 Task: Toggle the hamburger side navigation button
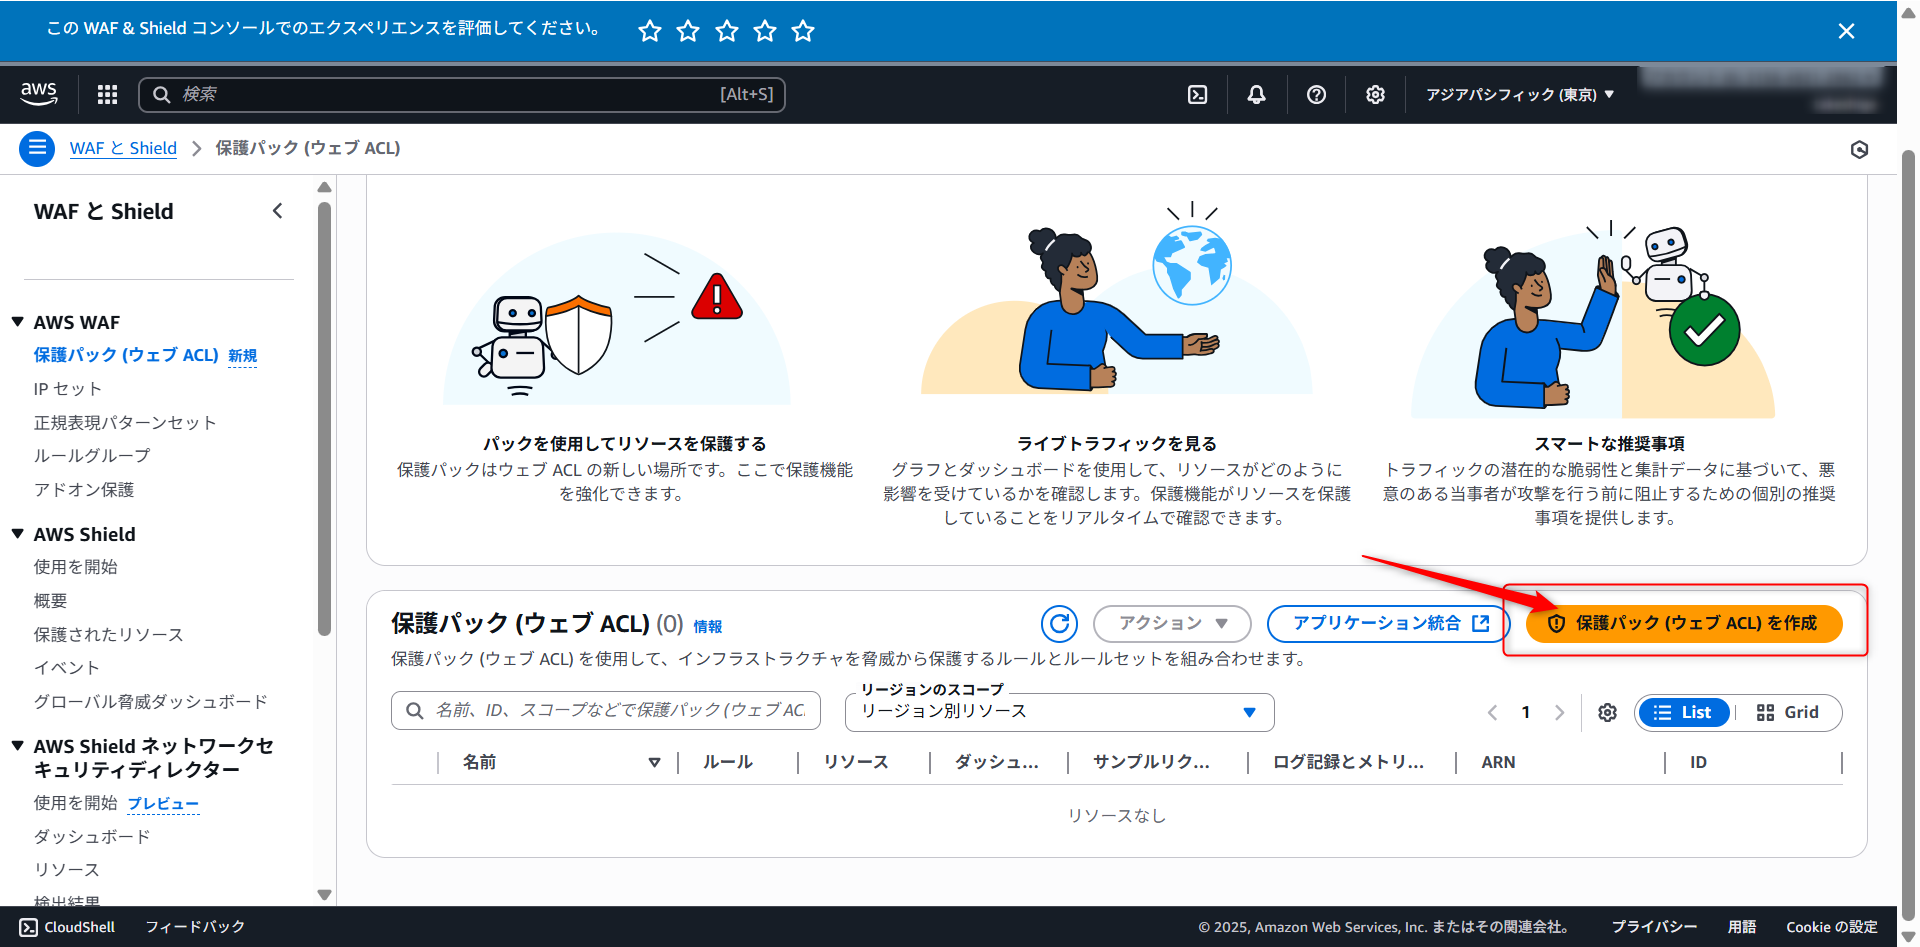[x=37, y=148]
